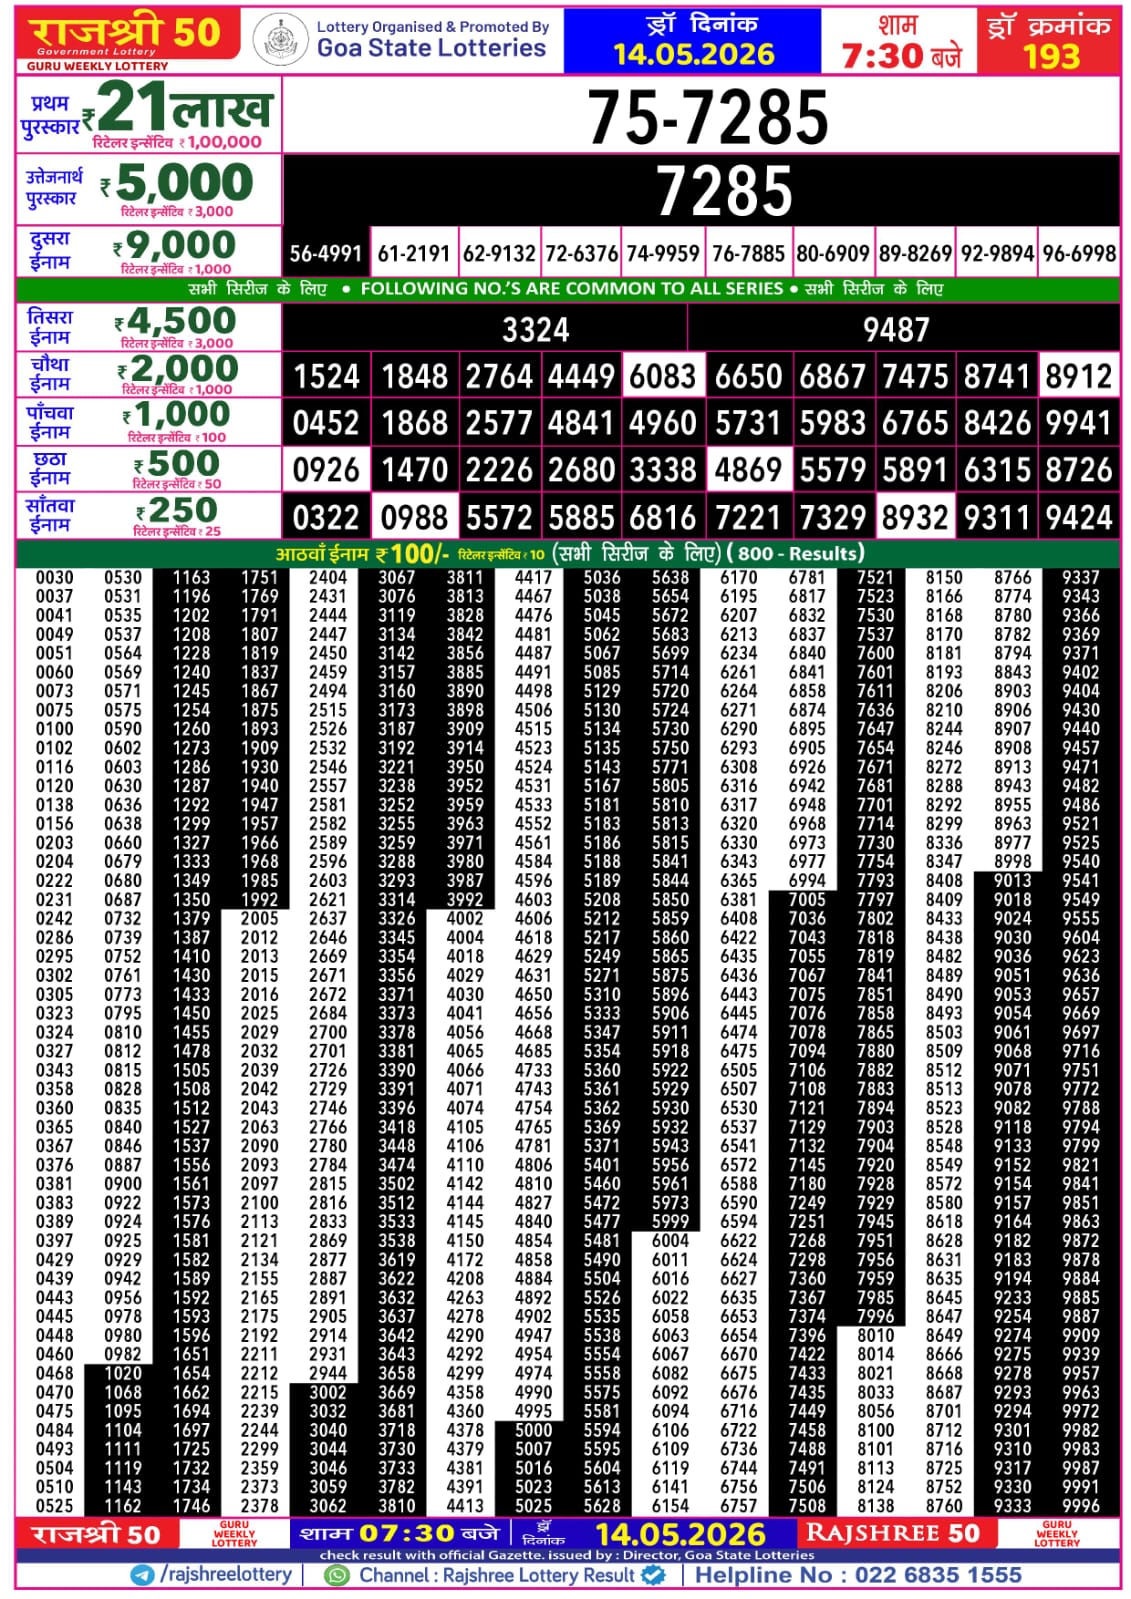This screenshot has width=1131, height=1599.
Task: Click FOLLOWING NO.'S ARE COMMON TO ALL SERIES banner
Action: click(572, 289)
